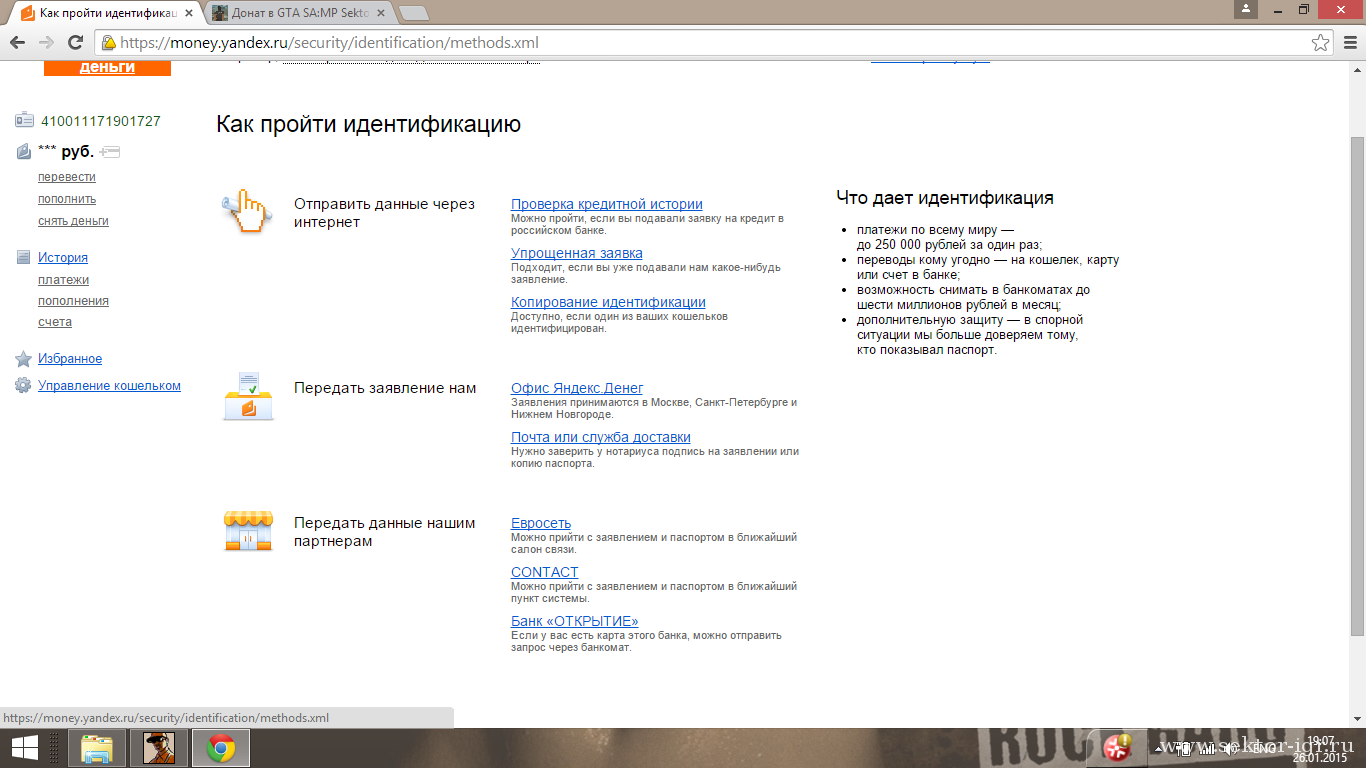1366x768 pixels.
Task: Close the Донат в GTA SA:MP tab
Action: click(383, 13)
